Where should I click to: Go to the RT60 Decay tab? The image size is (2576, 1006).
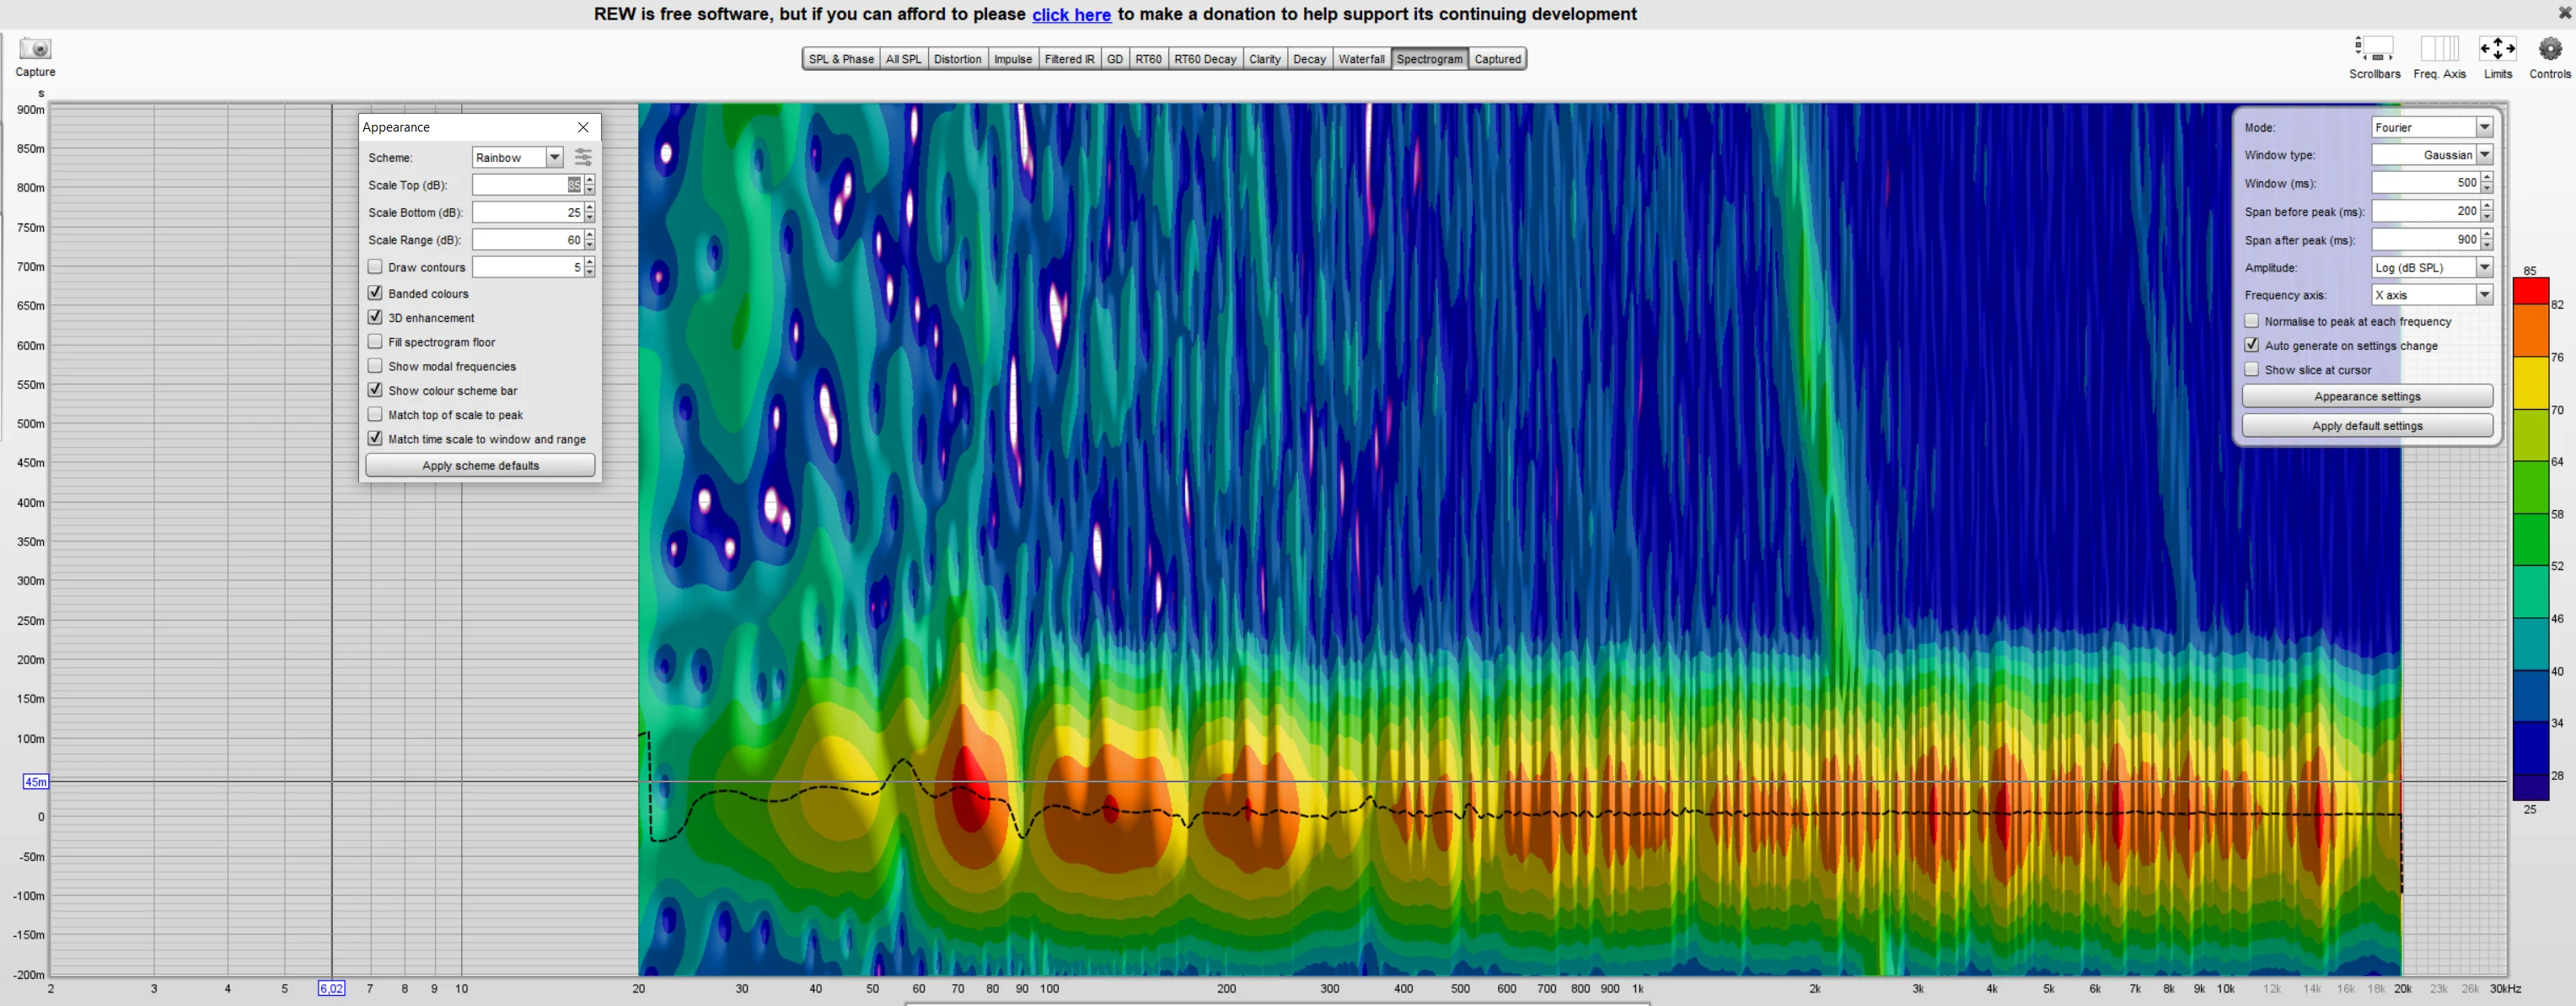(1204, 59)
